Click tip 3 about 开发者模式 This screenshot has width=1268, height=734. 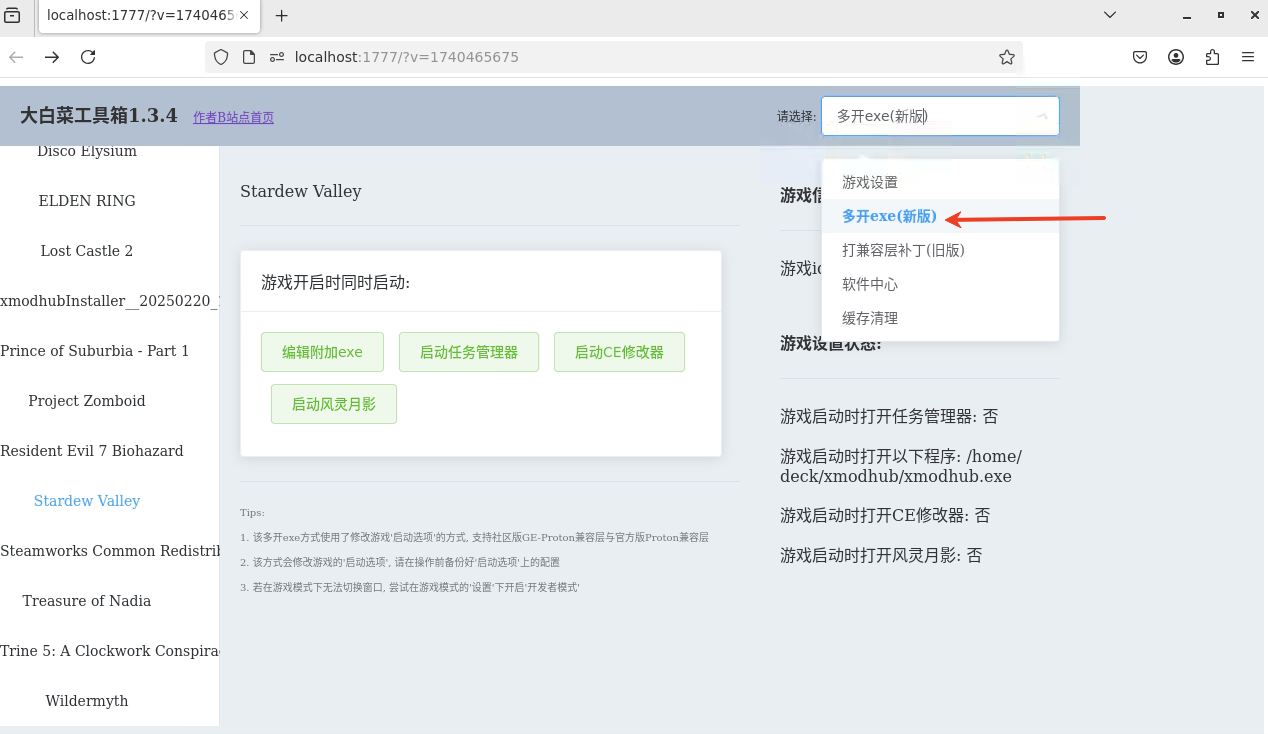tap(410, 587)
